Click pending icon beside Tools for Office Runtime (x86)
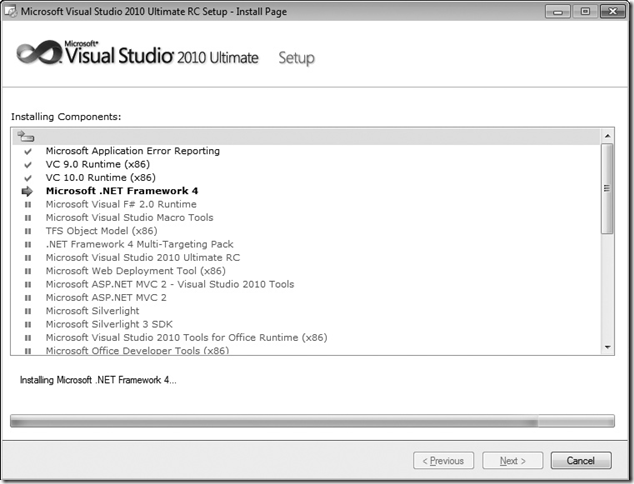 28,338
